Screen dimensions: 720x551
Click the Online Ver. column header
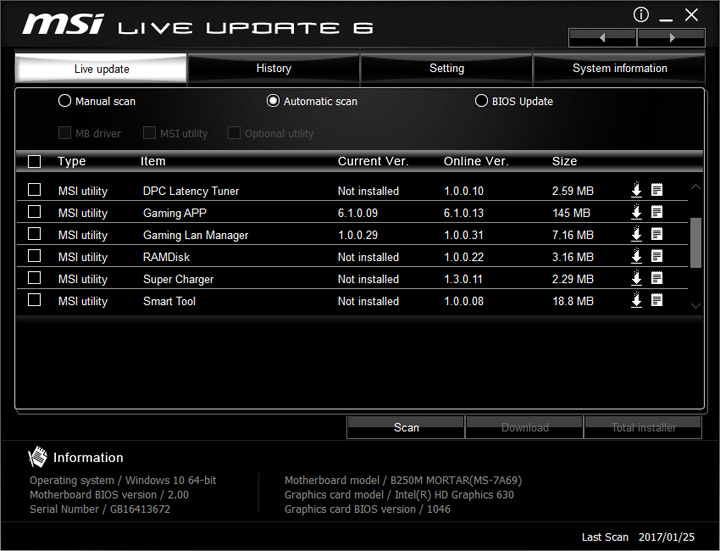(476, 161)
